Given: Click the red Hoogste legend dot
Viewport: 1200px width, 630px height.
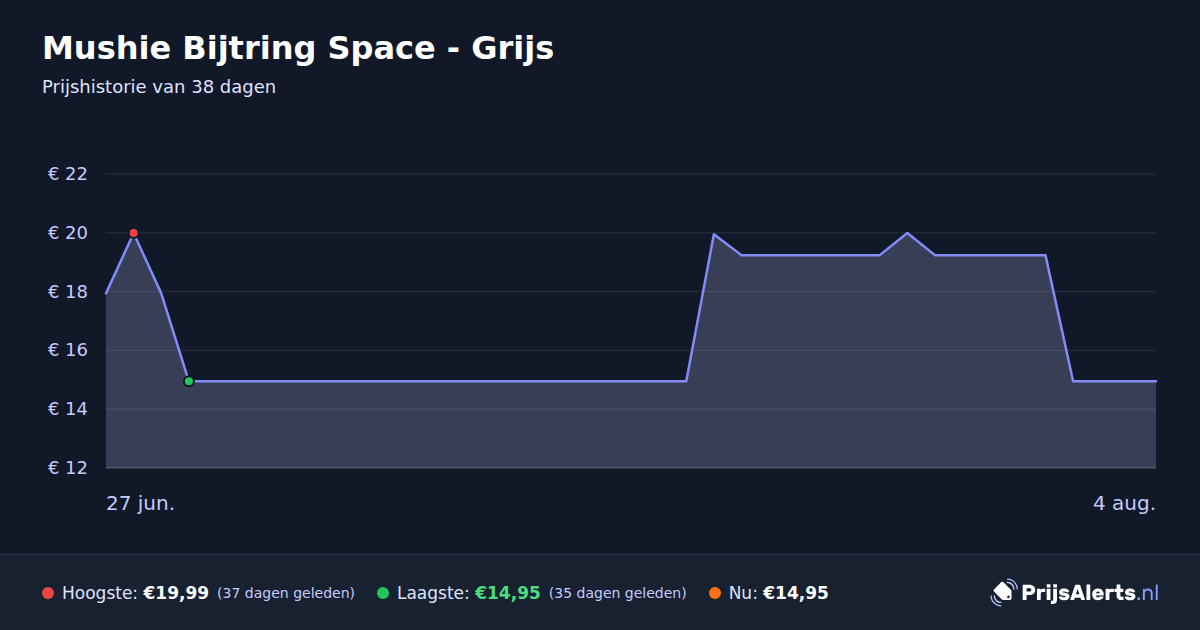Looking at the screenshot, I should point(48,593).
